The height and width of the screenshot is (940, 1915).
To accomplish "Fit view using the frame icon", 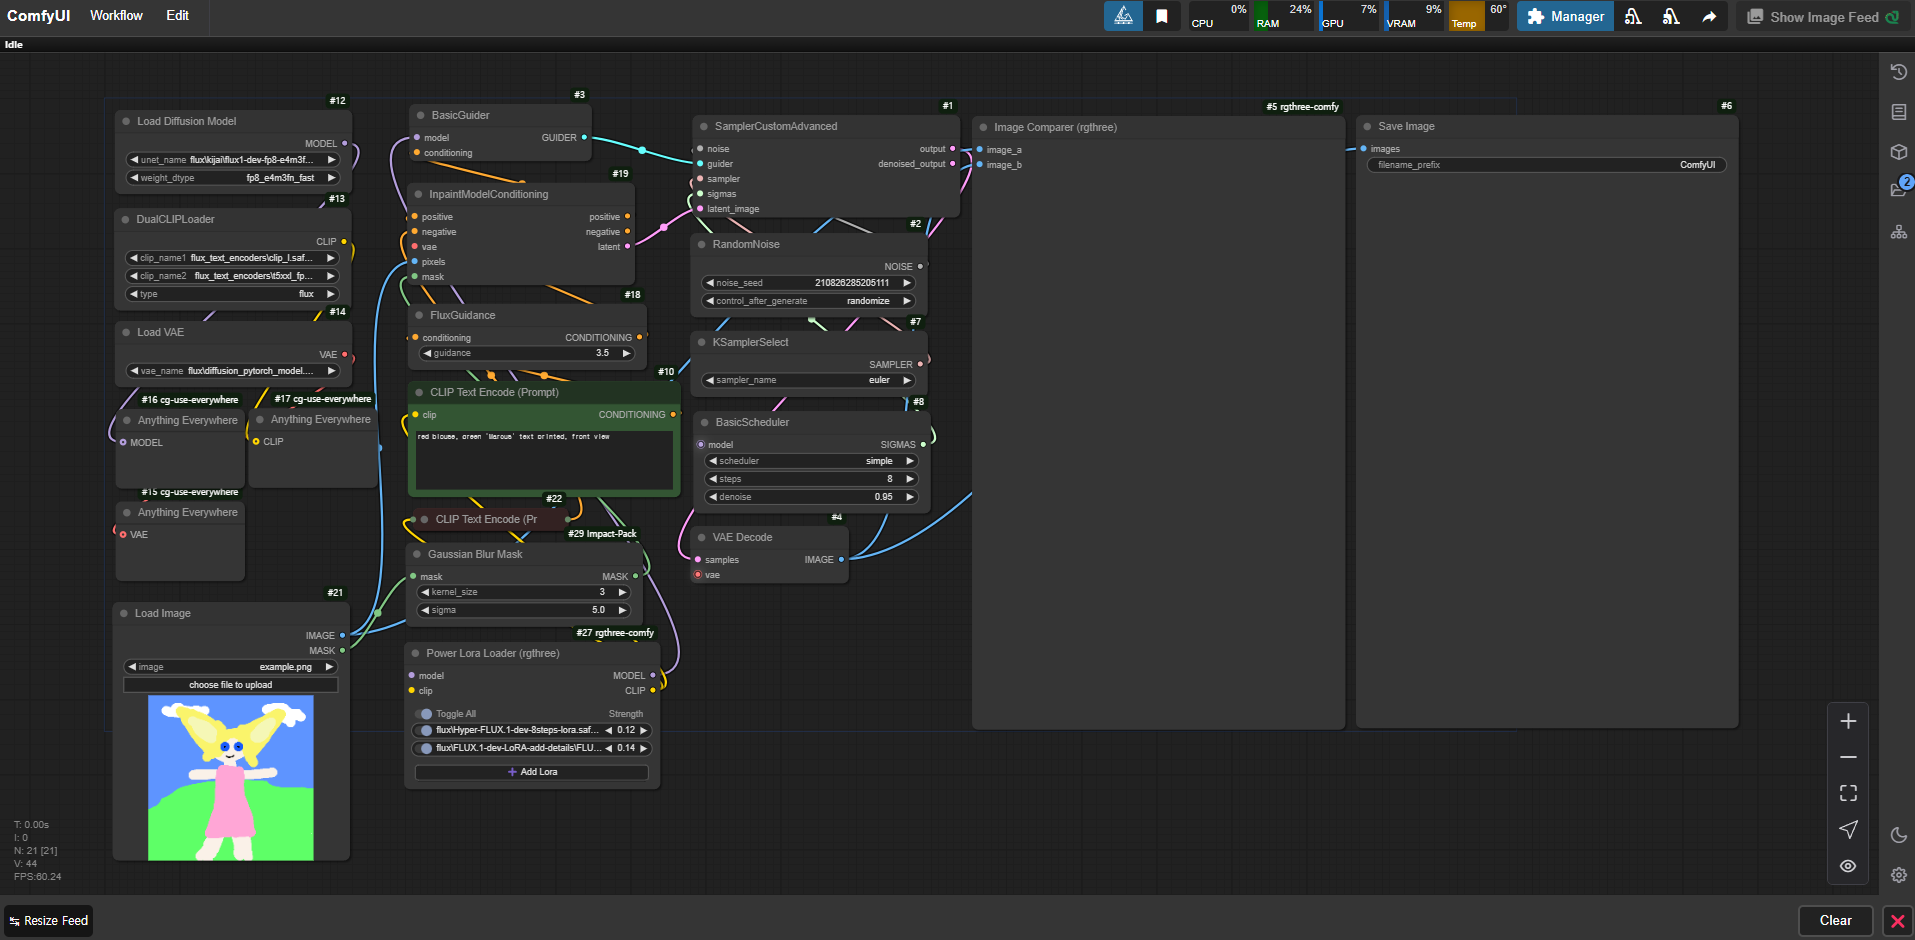I will click(1848, 793).
